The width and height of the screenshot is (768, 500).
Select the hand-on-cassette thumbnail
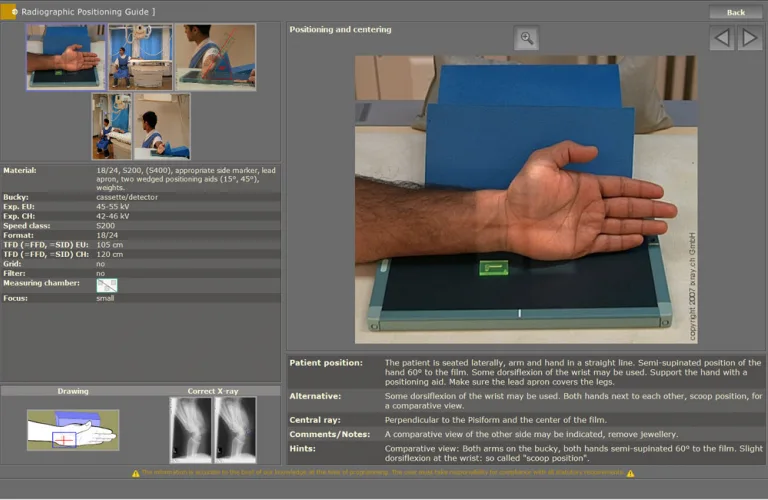tap(66, 57)
